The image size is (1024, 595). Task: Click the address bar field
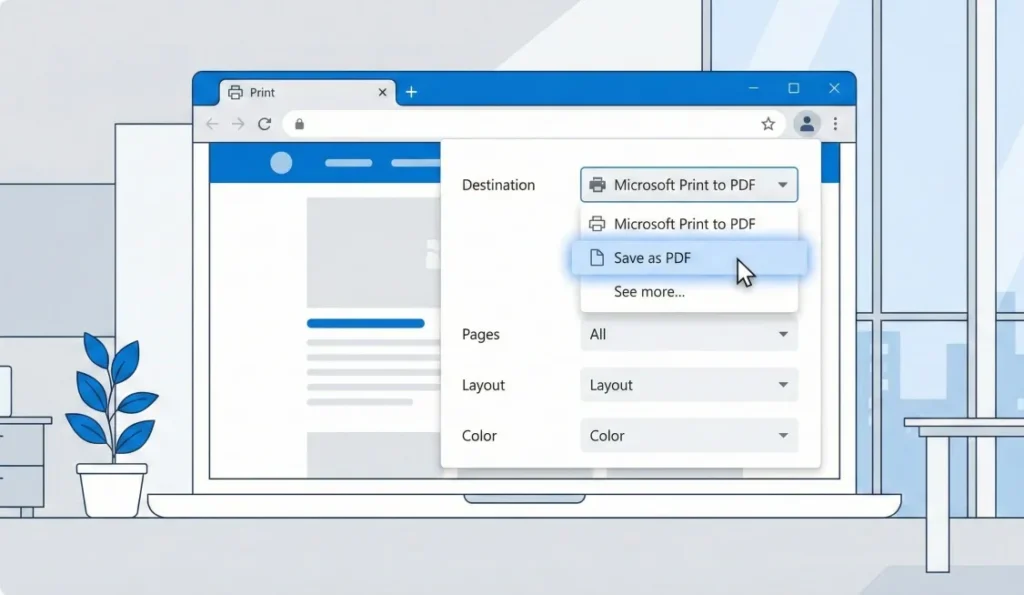(534, 124)
